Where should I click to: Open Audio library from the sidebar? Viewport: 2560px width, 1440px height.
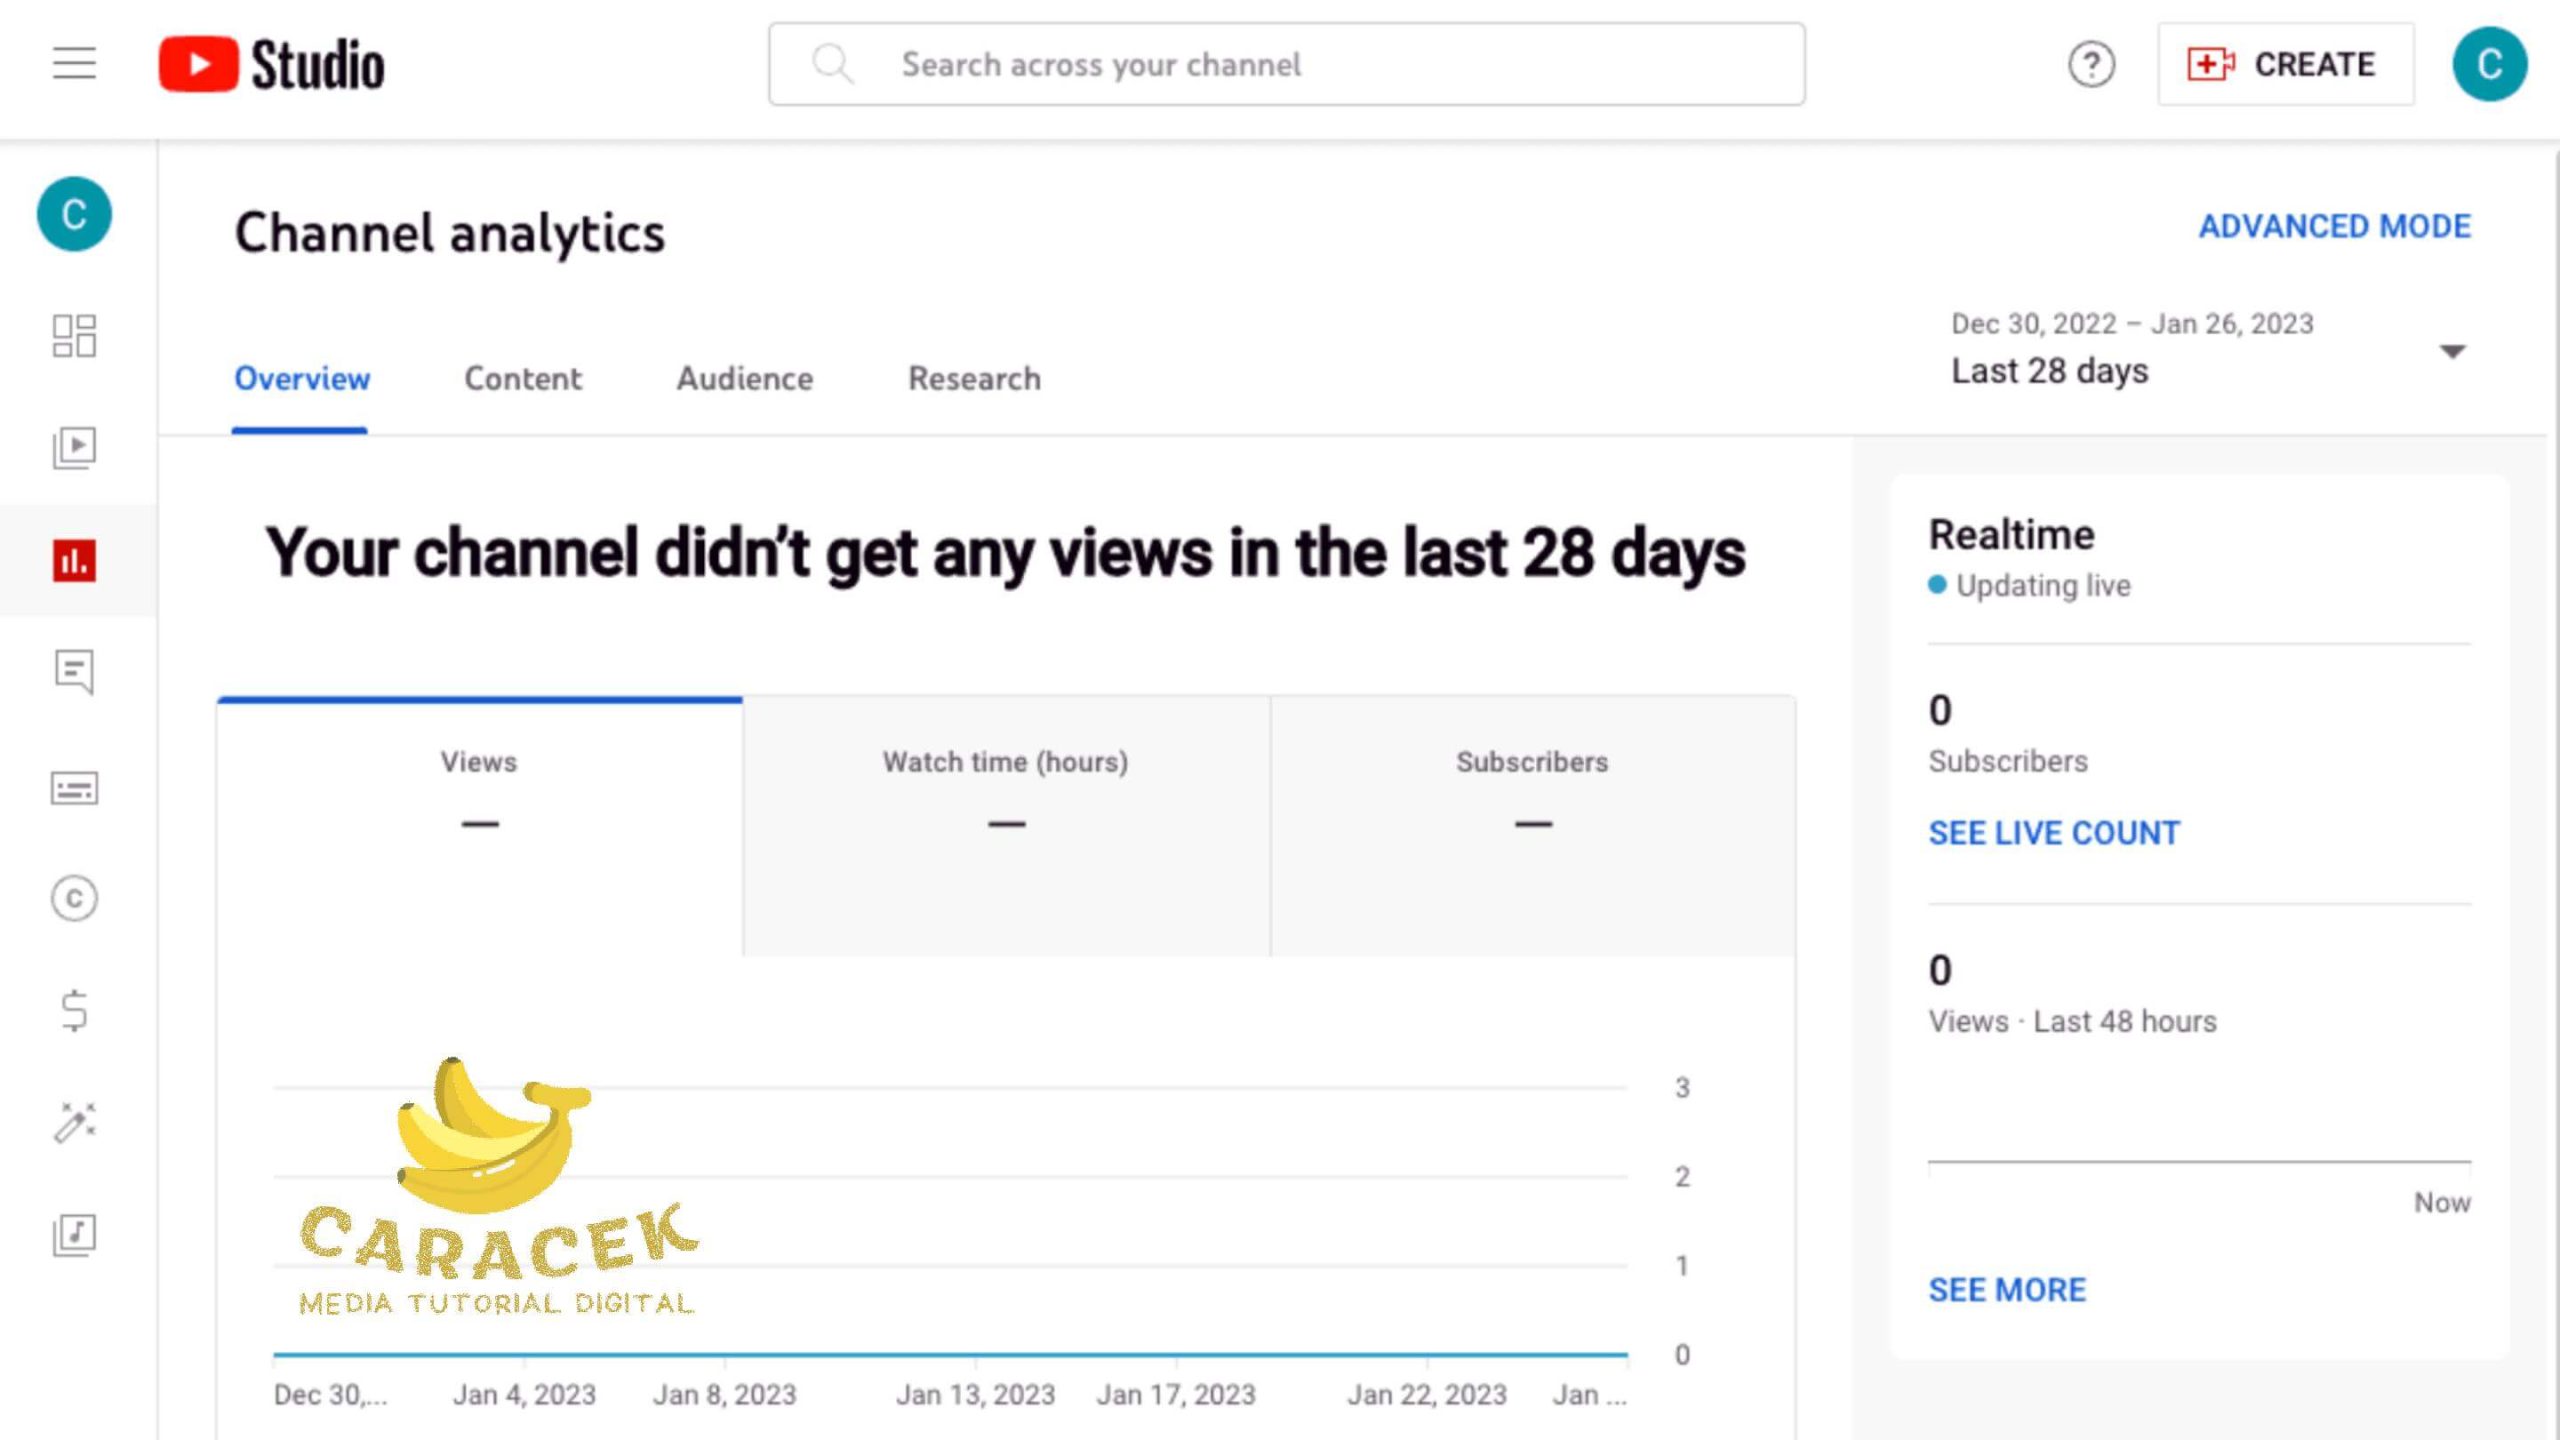coord(74,1234)
